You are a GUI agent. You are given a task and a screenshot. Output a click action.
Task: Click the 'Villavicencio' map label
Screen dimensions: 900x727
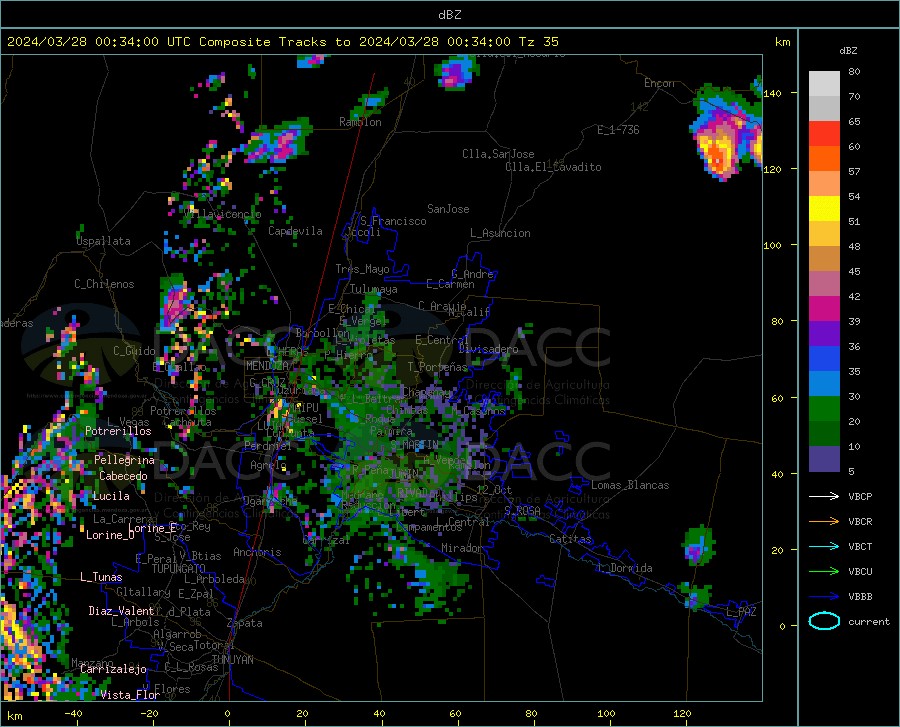tap(223, 214)
